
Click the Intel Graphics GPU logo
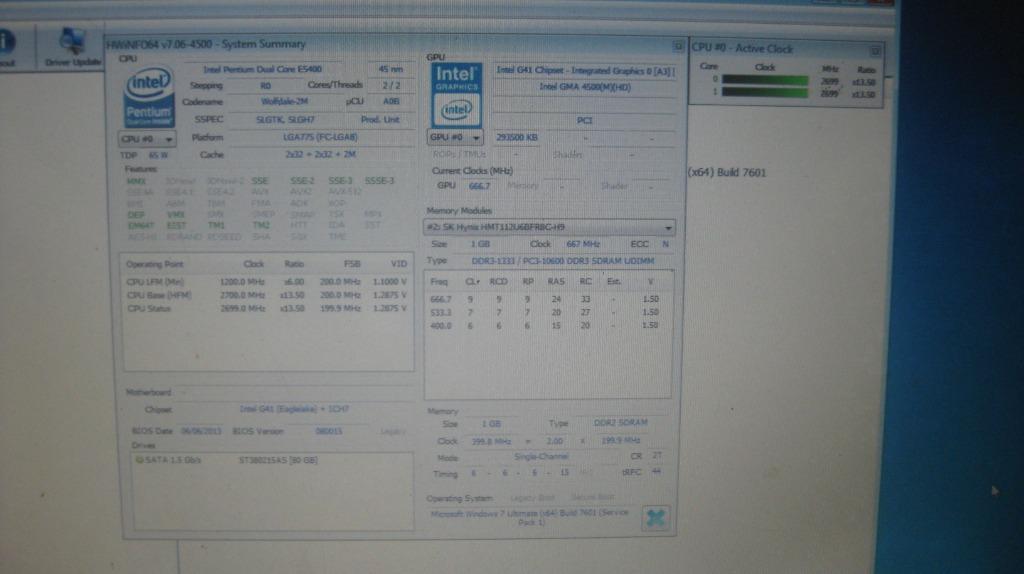click(x=456, y=95)
